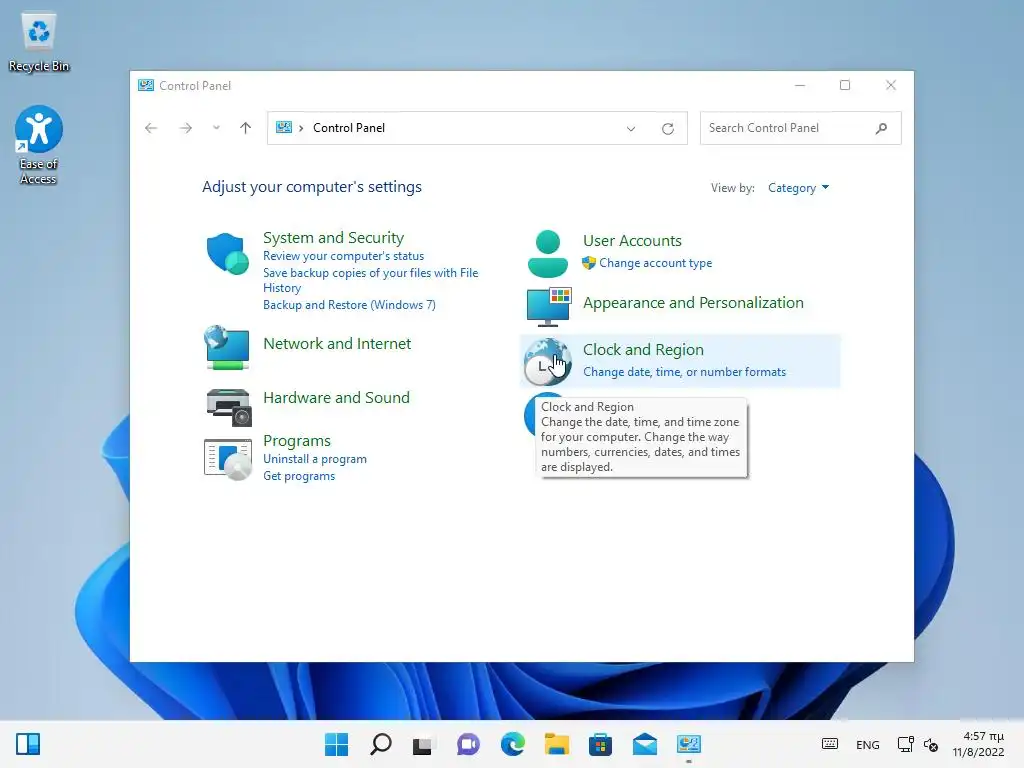This screenshot has width=1024, height=768.
Task: Open the Windows Start button
Action: click(x=336, y=744)
